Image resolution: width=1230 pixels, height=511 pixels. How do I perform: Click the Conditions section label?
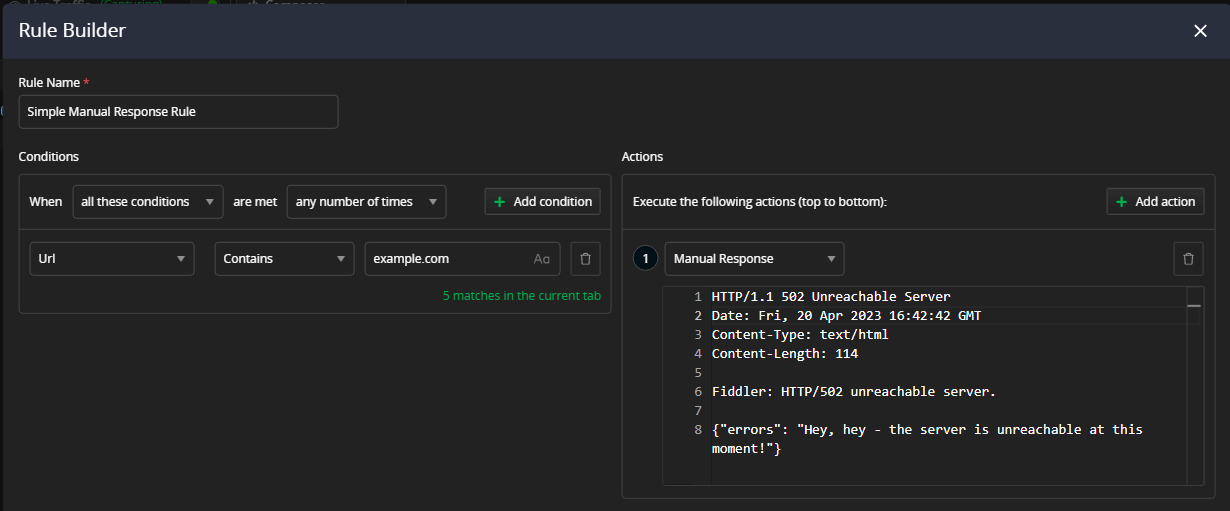[x=49, y=157]
